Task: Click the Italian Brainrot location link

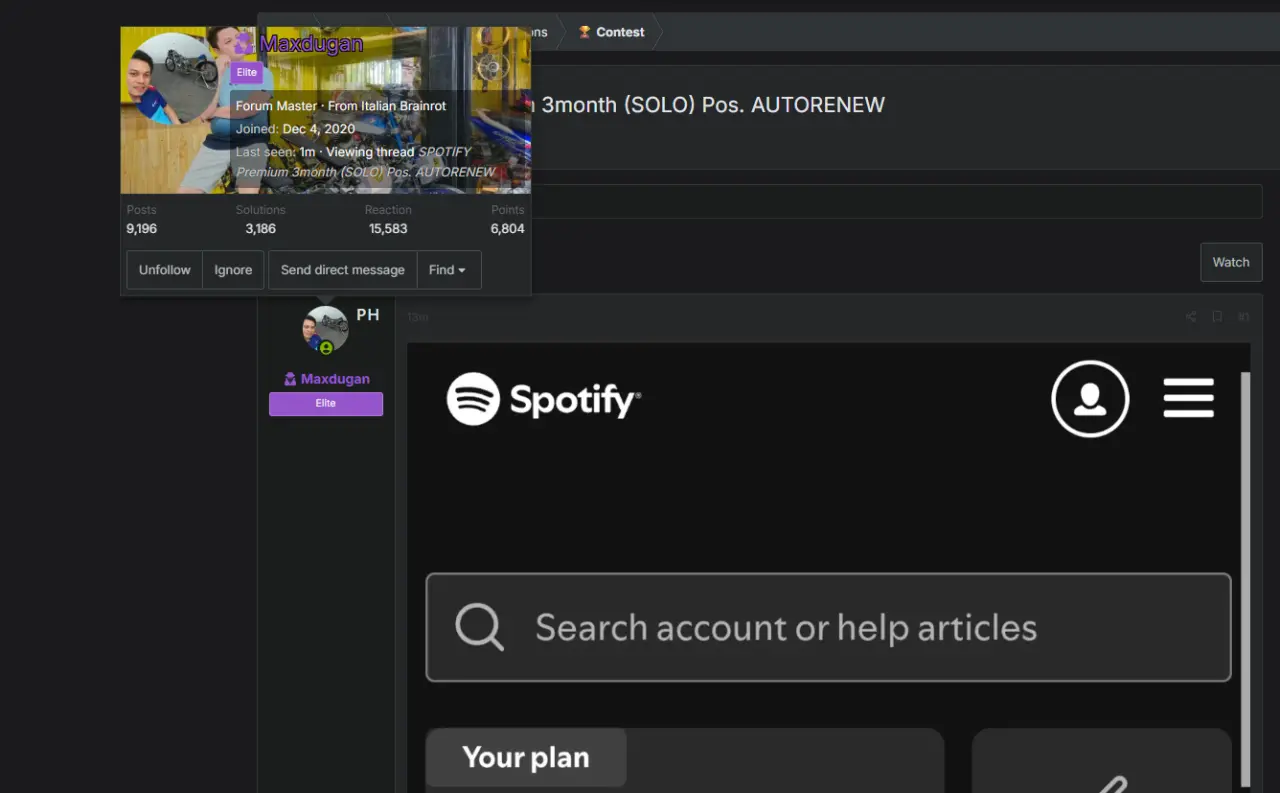Action: 403,106
